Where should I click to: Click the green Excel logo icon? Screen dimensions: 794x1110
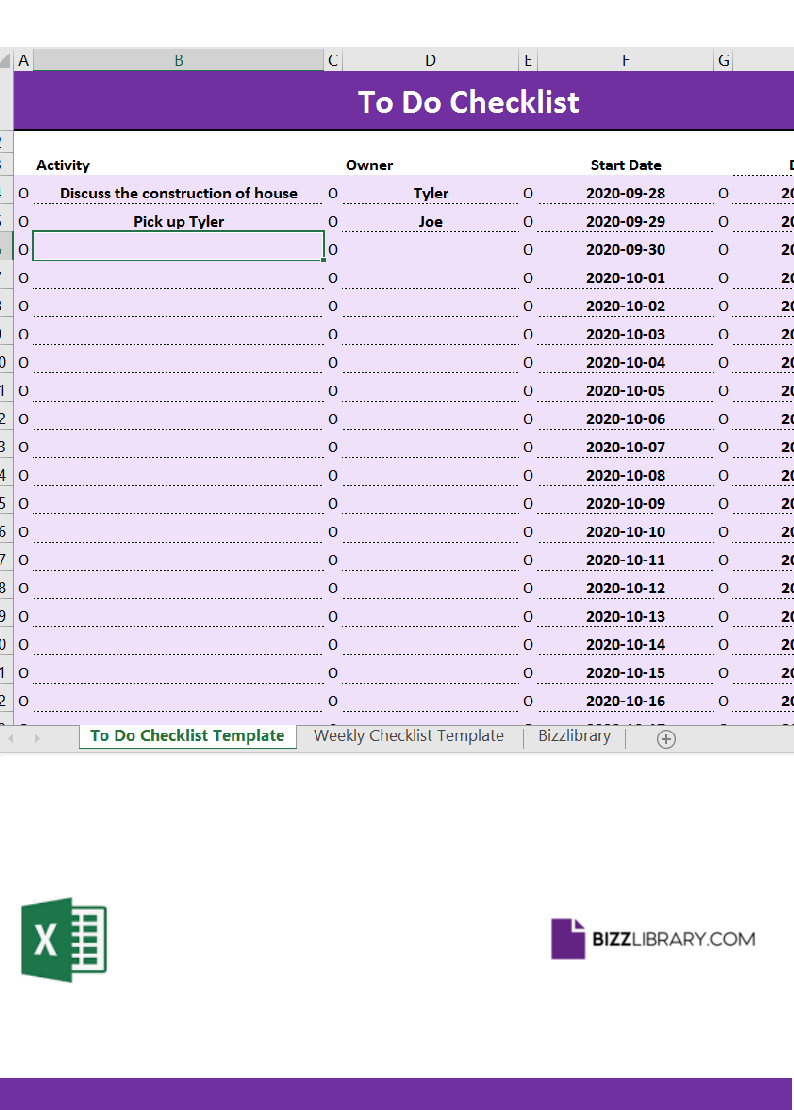click(x=64, y=939)
